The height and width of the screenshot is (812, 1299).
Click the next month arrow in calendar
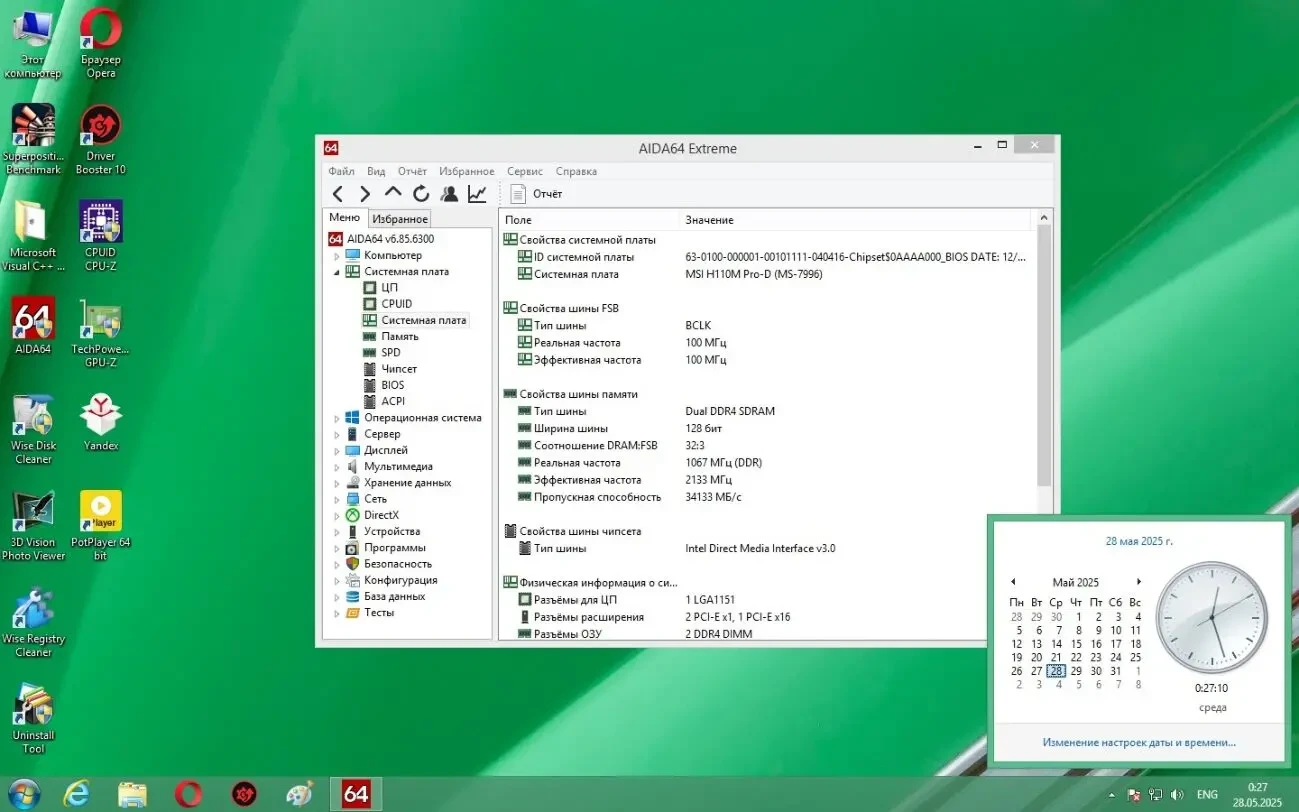pyautogui.click(x=1139, y=581)
